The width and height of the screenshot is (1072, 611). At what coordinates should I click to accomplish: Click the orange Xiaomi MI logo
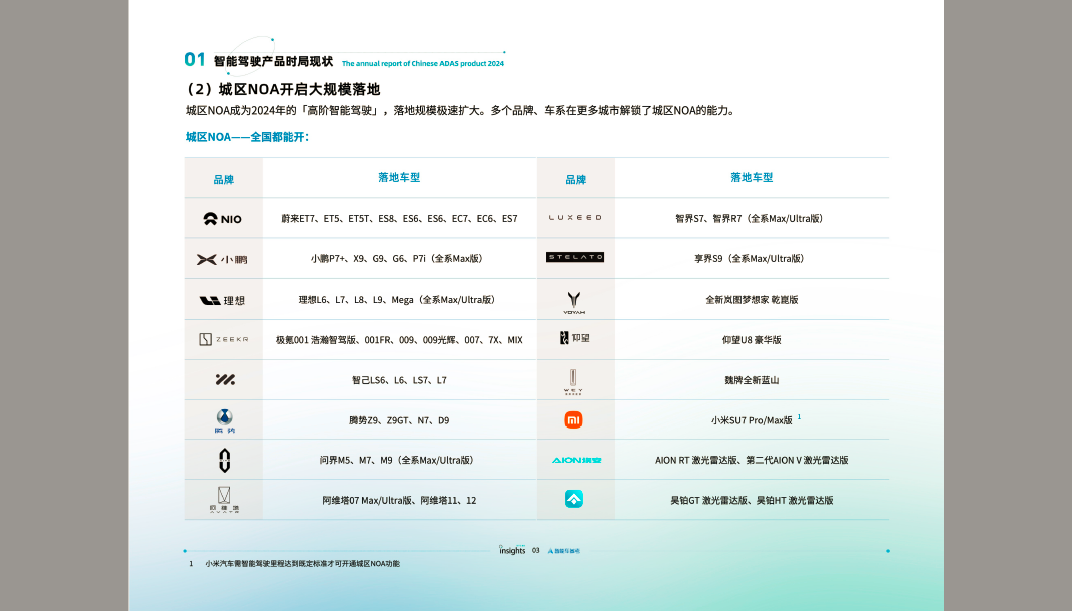tap(573, 420)
